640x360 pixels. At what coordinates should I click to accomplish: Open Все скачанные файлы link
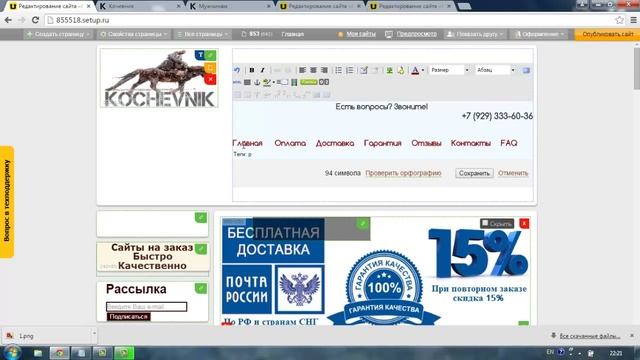coord(589,336)
